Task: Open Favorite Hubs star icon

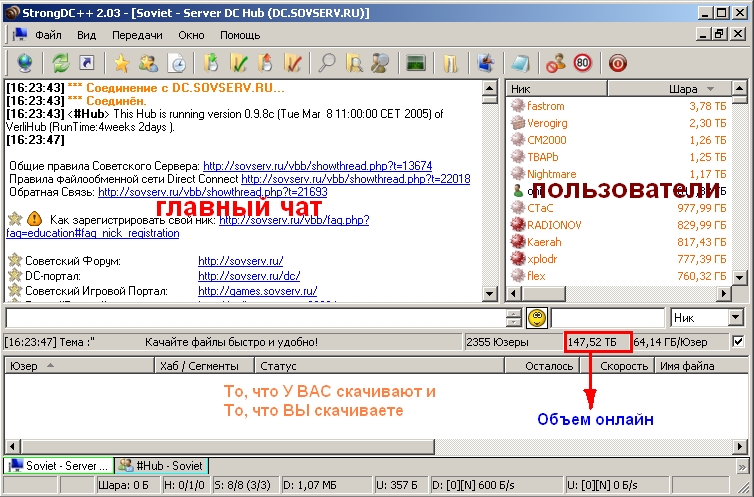Action: click(122, 63)
